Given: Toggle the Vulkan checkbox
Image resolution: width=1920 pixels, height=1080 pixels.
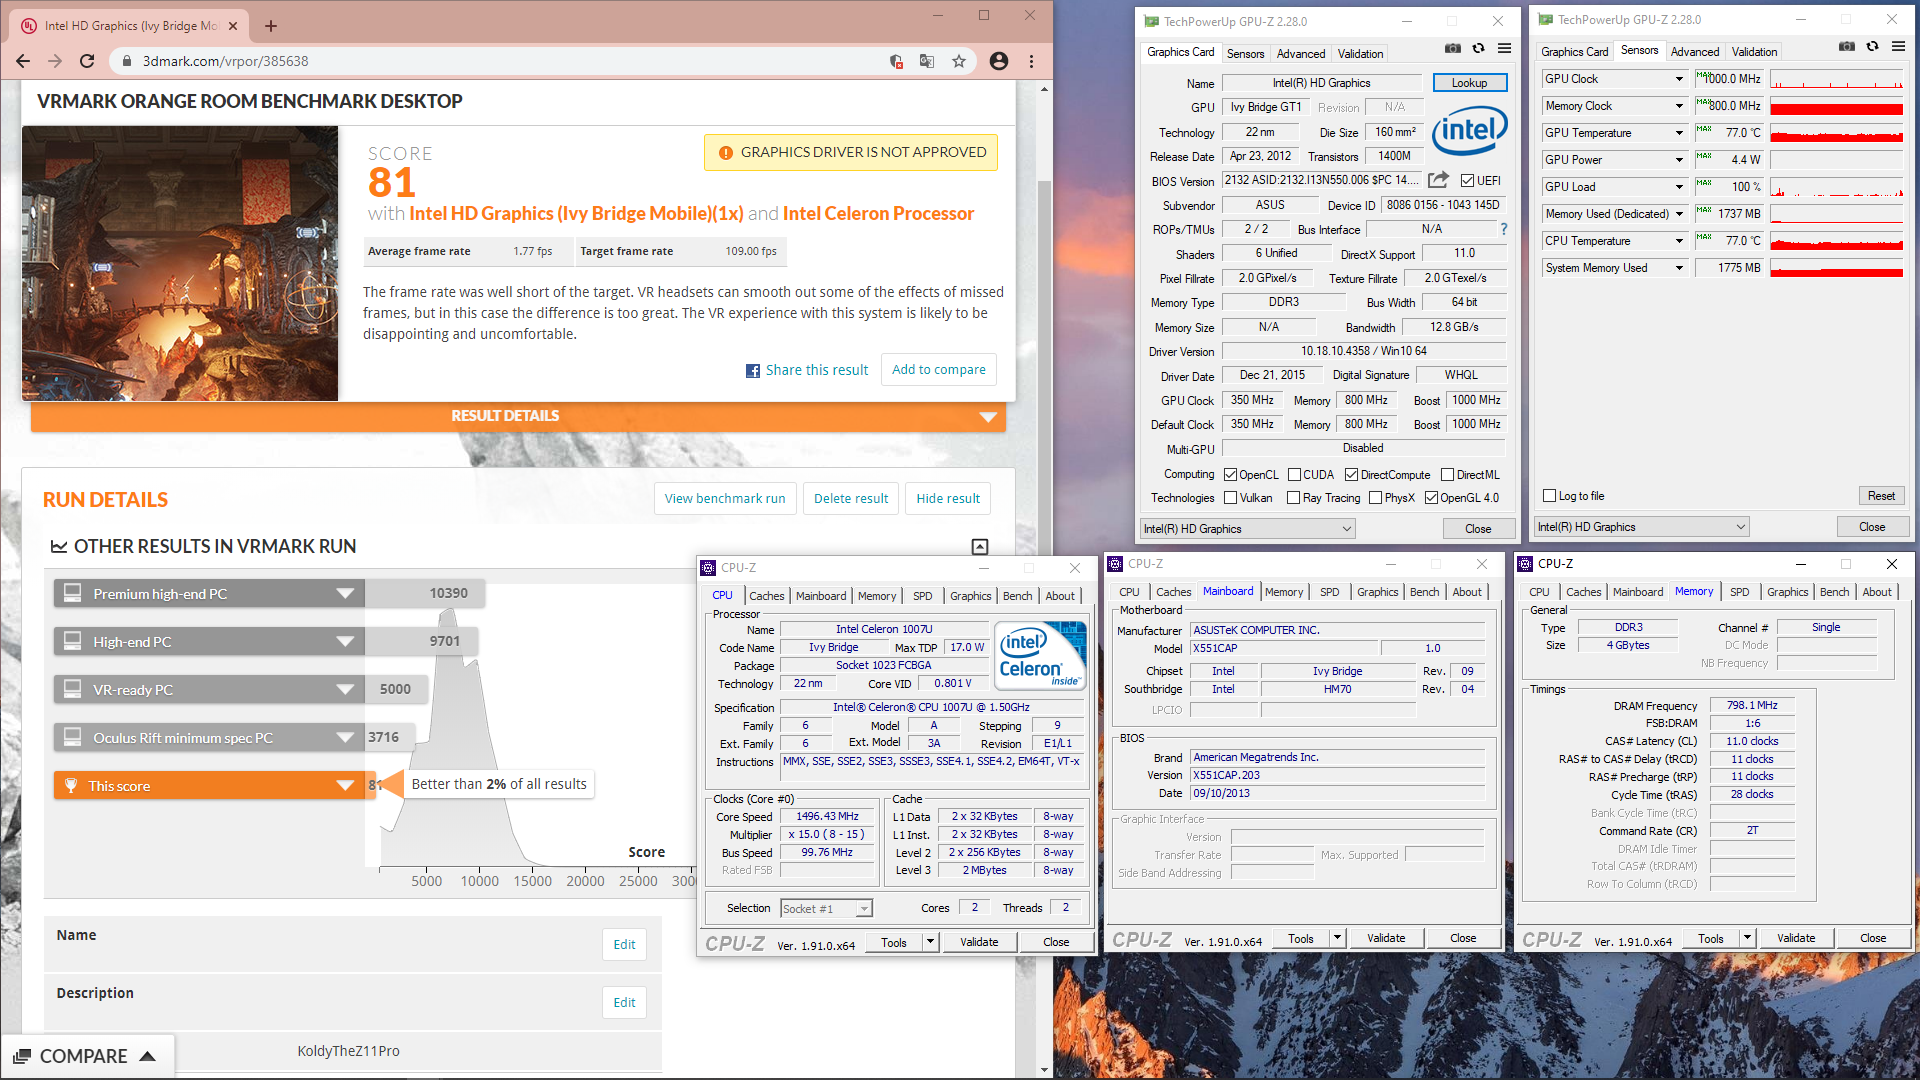Looking at the screenshot, I should [1231, 498].
